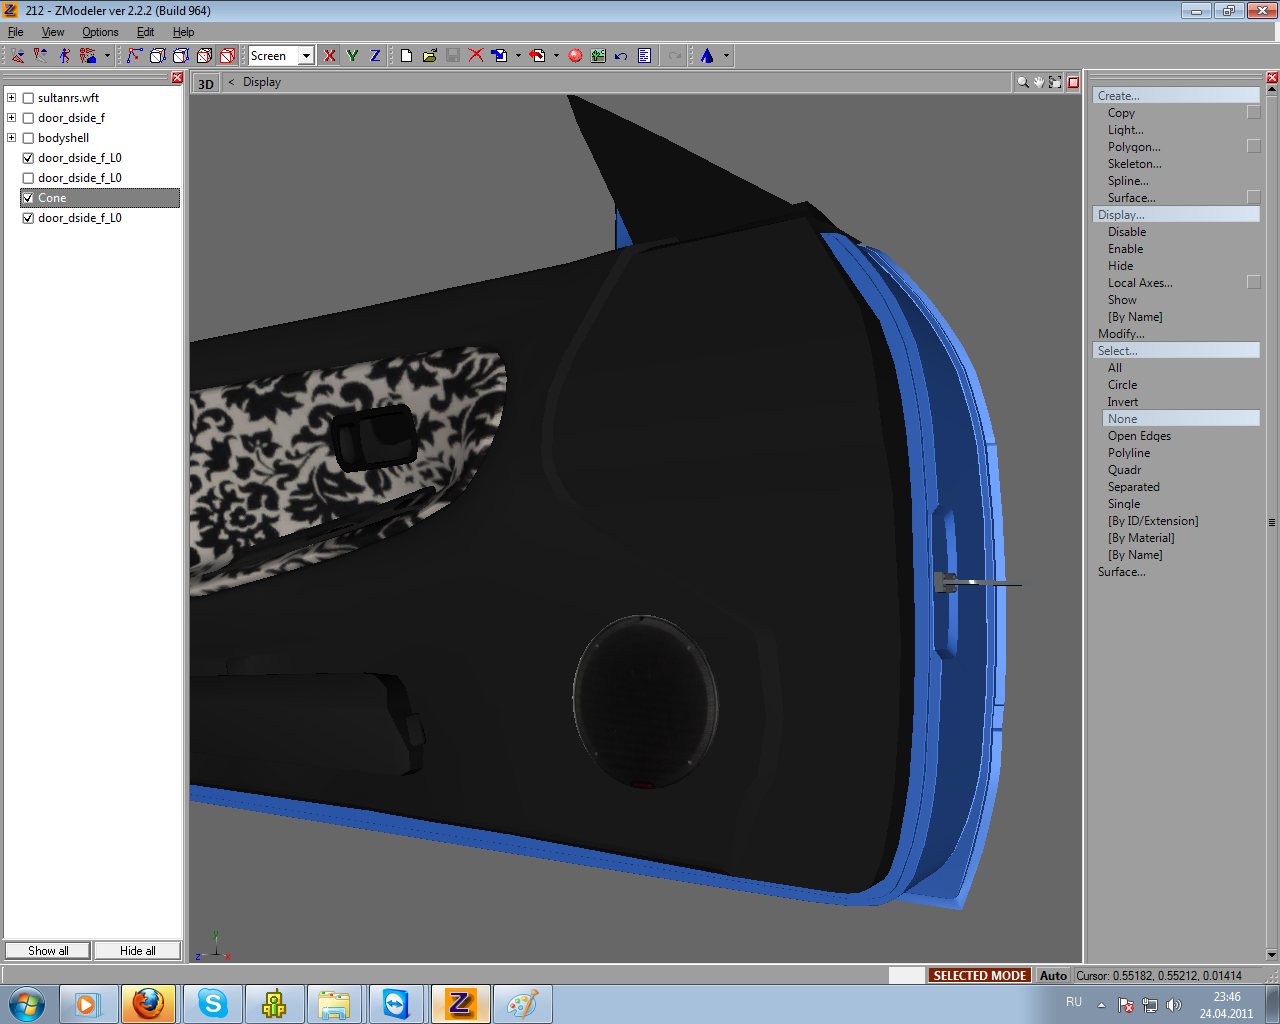Click the blue cone pivot icon
Screen dimensions: 1280x1024
707,56
